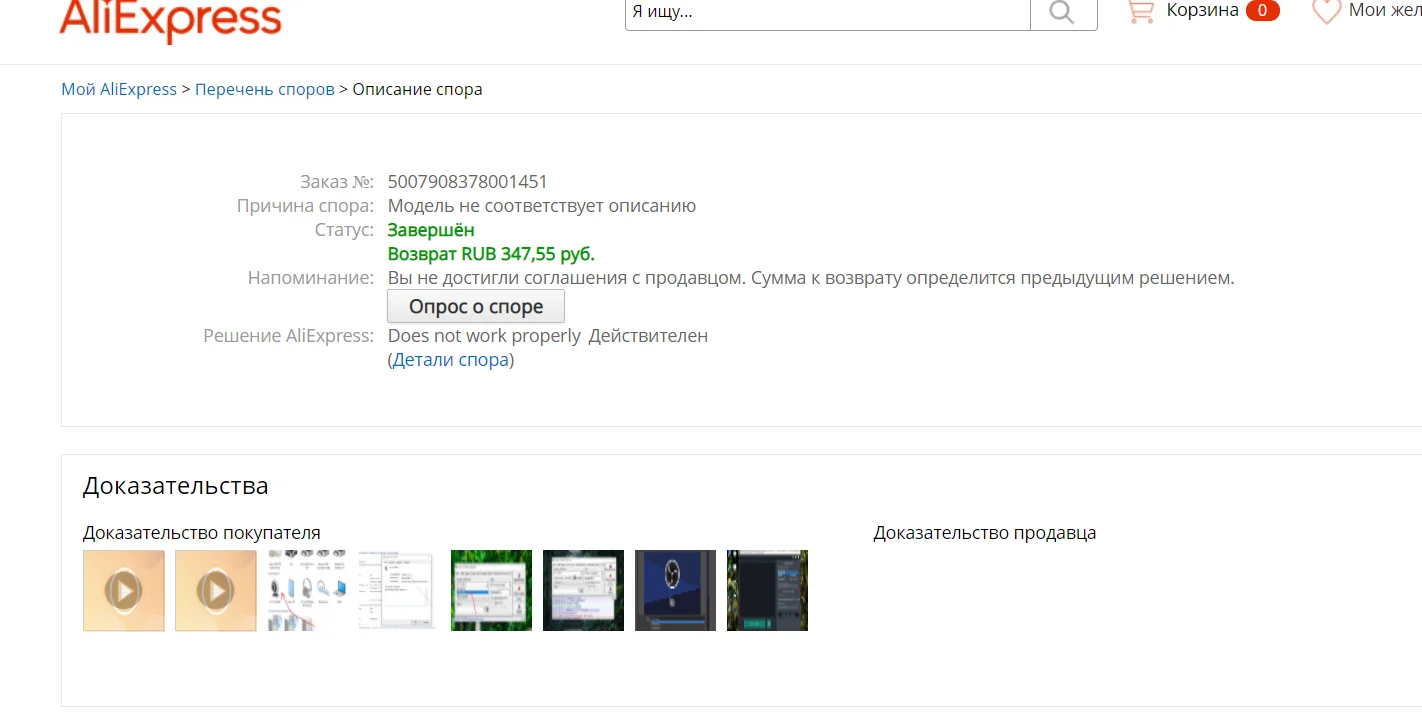Click the 'Описание спора' breadcrumb text
The width and height of the screenshot is (1422, 726).
coord(418,89)
